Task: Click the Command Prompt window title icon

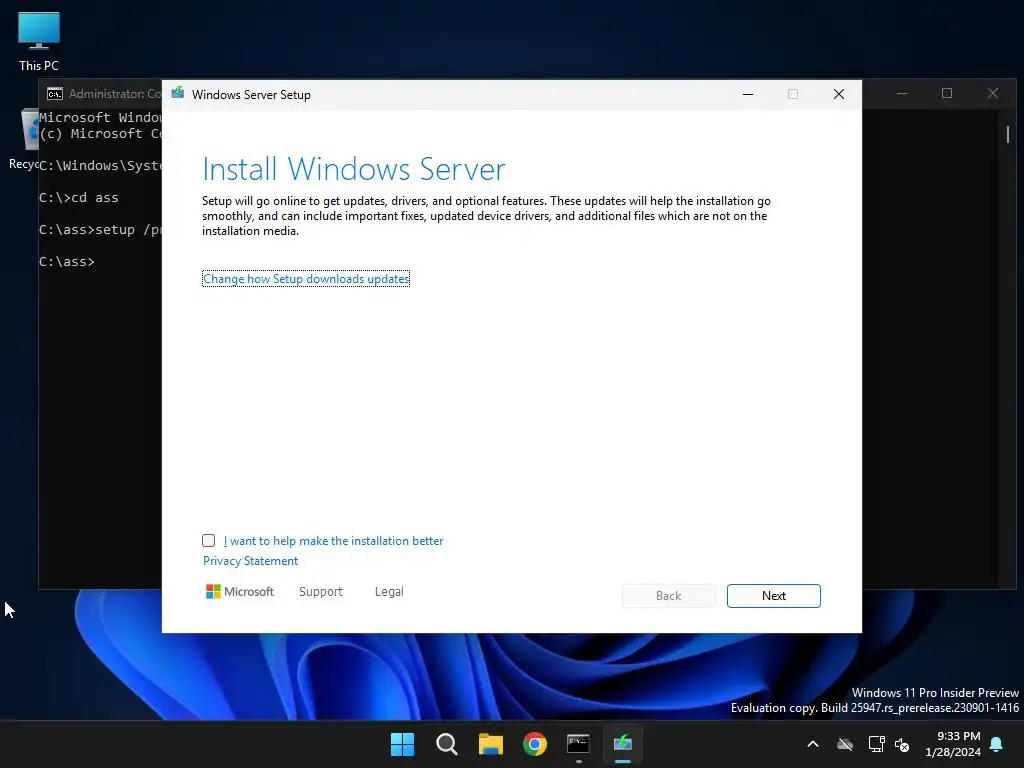Action: tap(55, 94)
